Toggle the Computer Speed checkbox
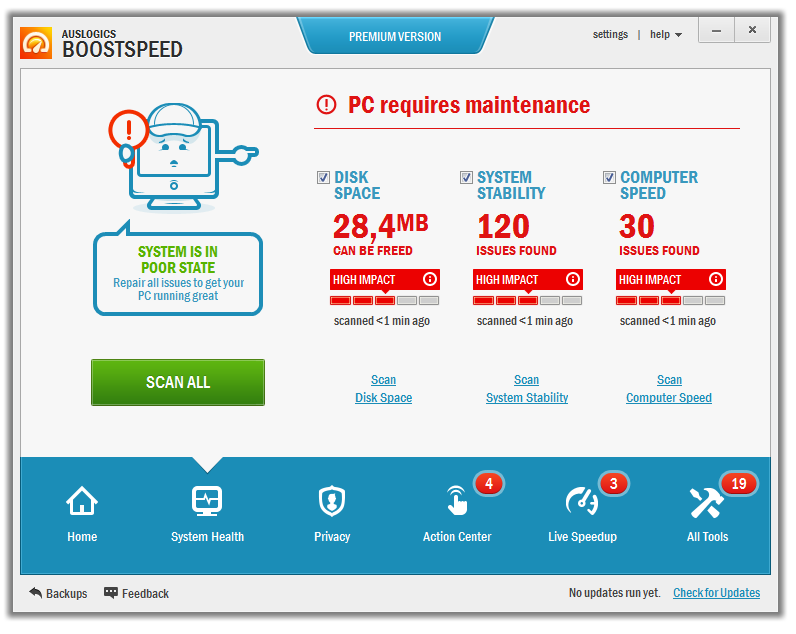 click(x=610, y=178)
